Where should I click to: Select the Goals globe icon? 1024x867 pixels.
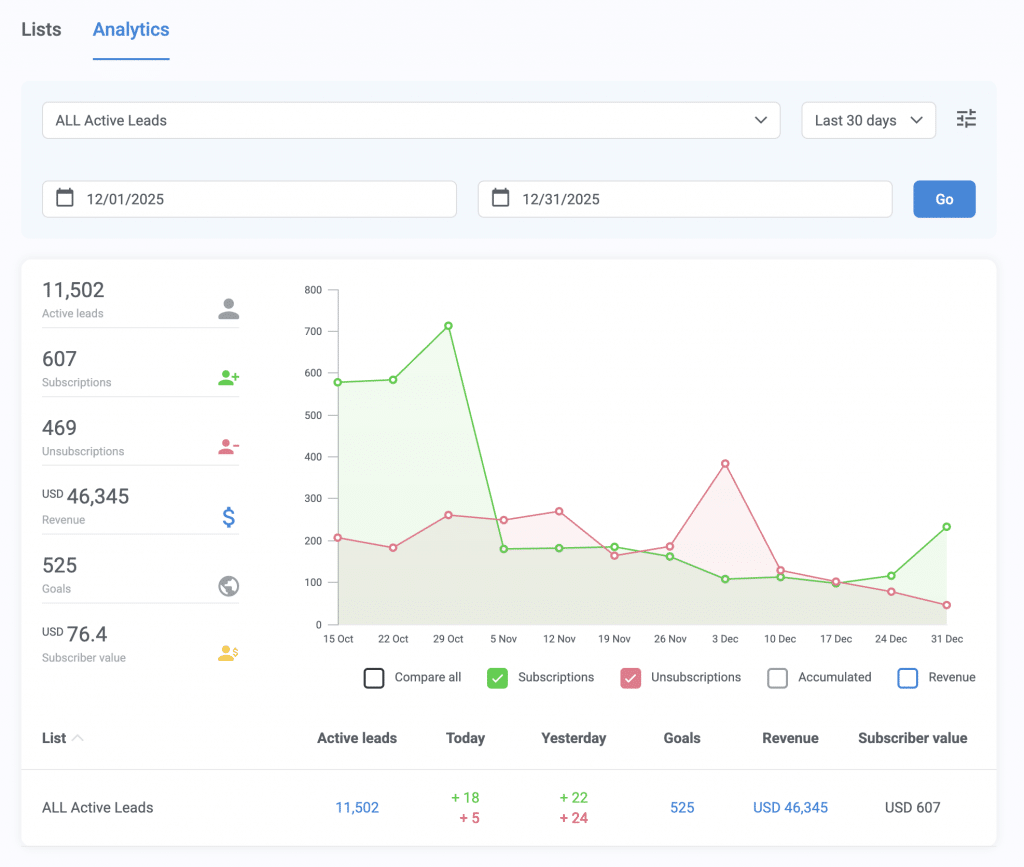coord(228,585)
